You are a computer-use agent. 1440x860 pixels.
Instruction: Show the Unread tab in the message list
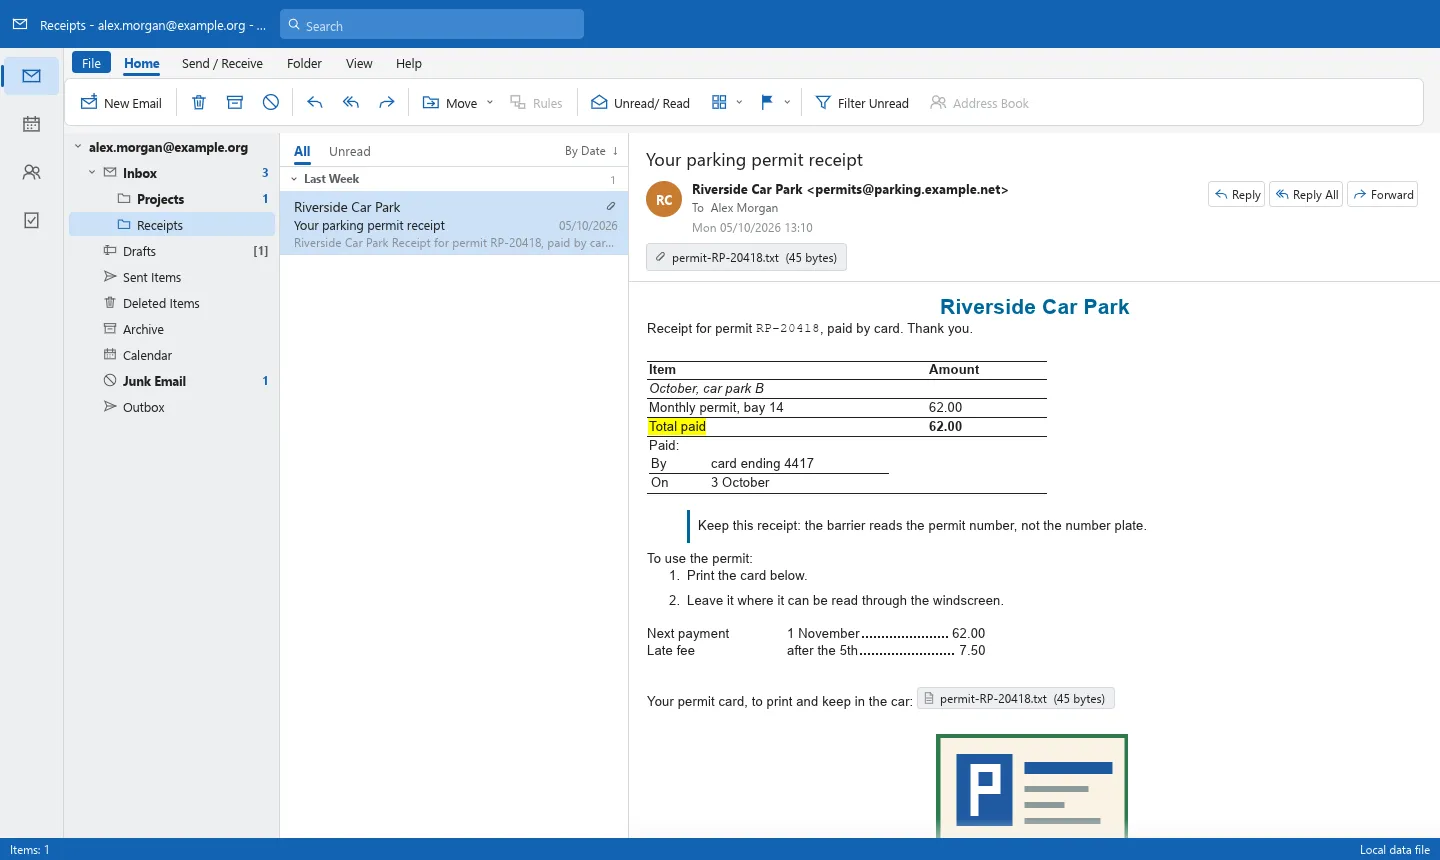click(x=350, y=151)
